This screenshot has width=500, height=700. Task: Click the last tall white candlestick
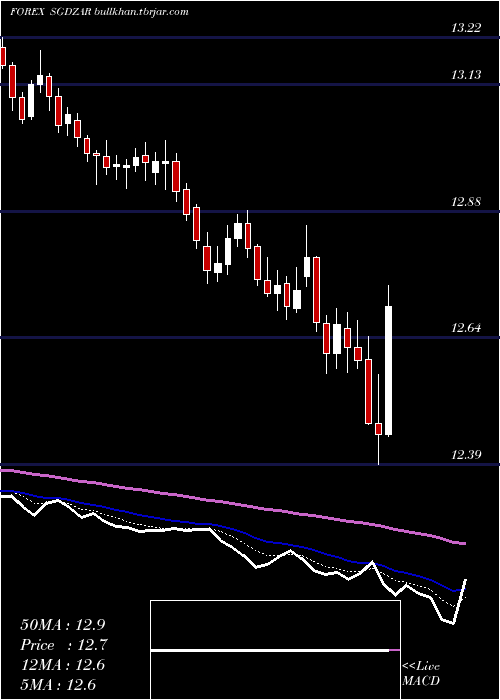click(388, 370)
